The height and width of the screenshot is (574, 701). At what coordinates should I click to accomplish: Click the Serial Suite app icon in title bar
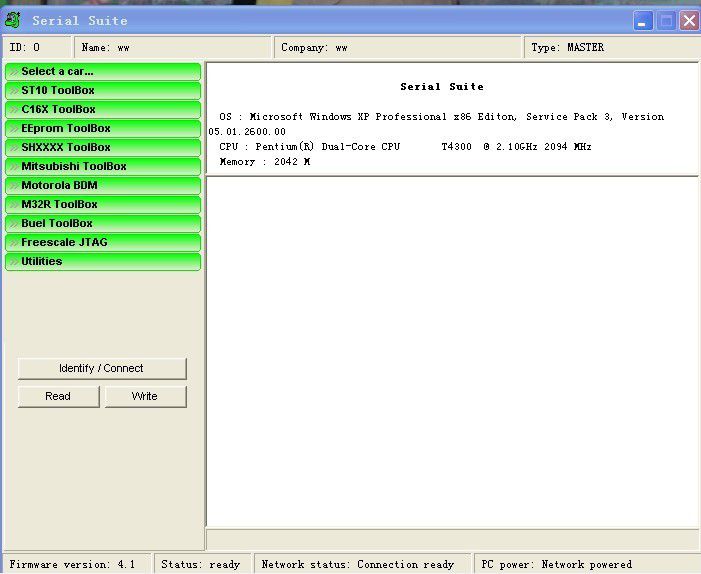(13, 20)
